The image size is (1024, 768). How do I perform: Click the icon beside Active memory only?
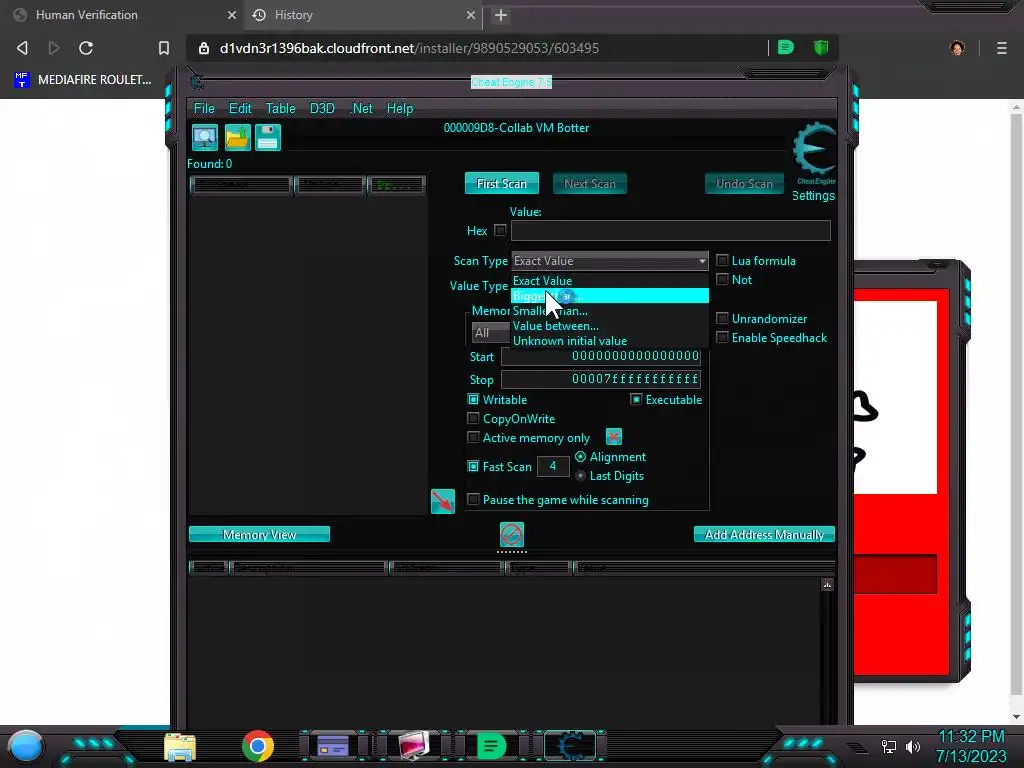614,437
